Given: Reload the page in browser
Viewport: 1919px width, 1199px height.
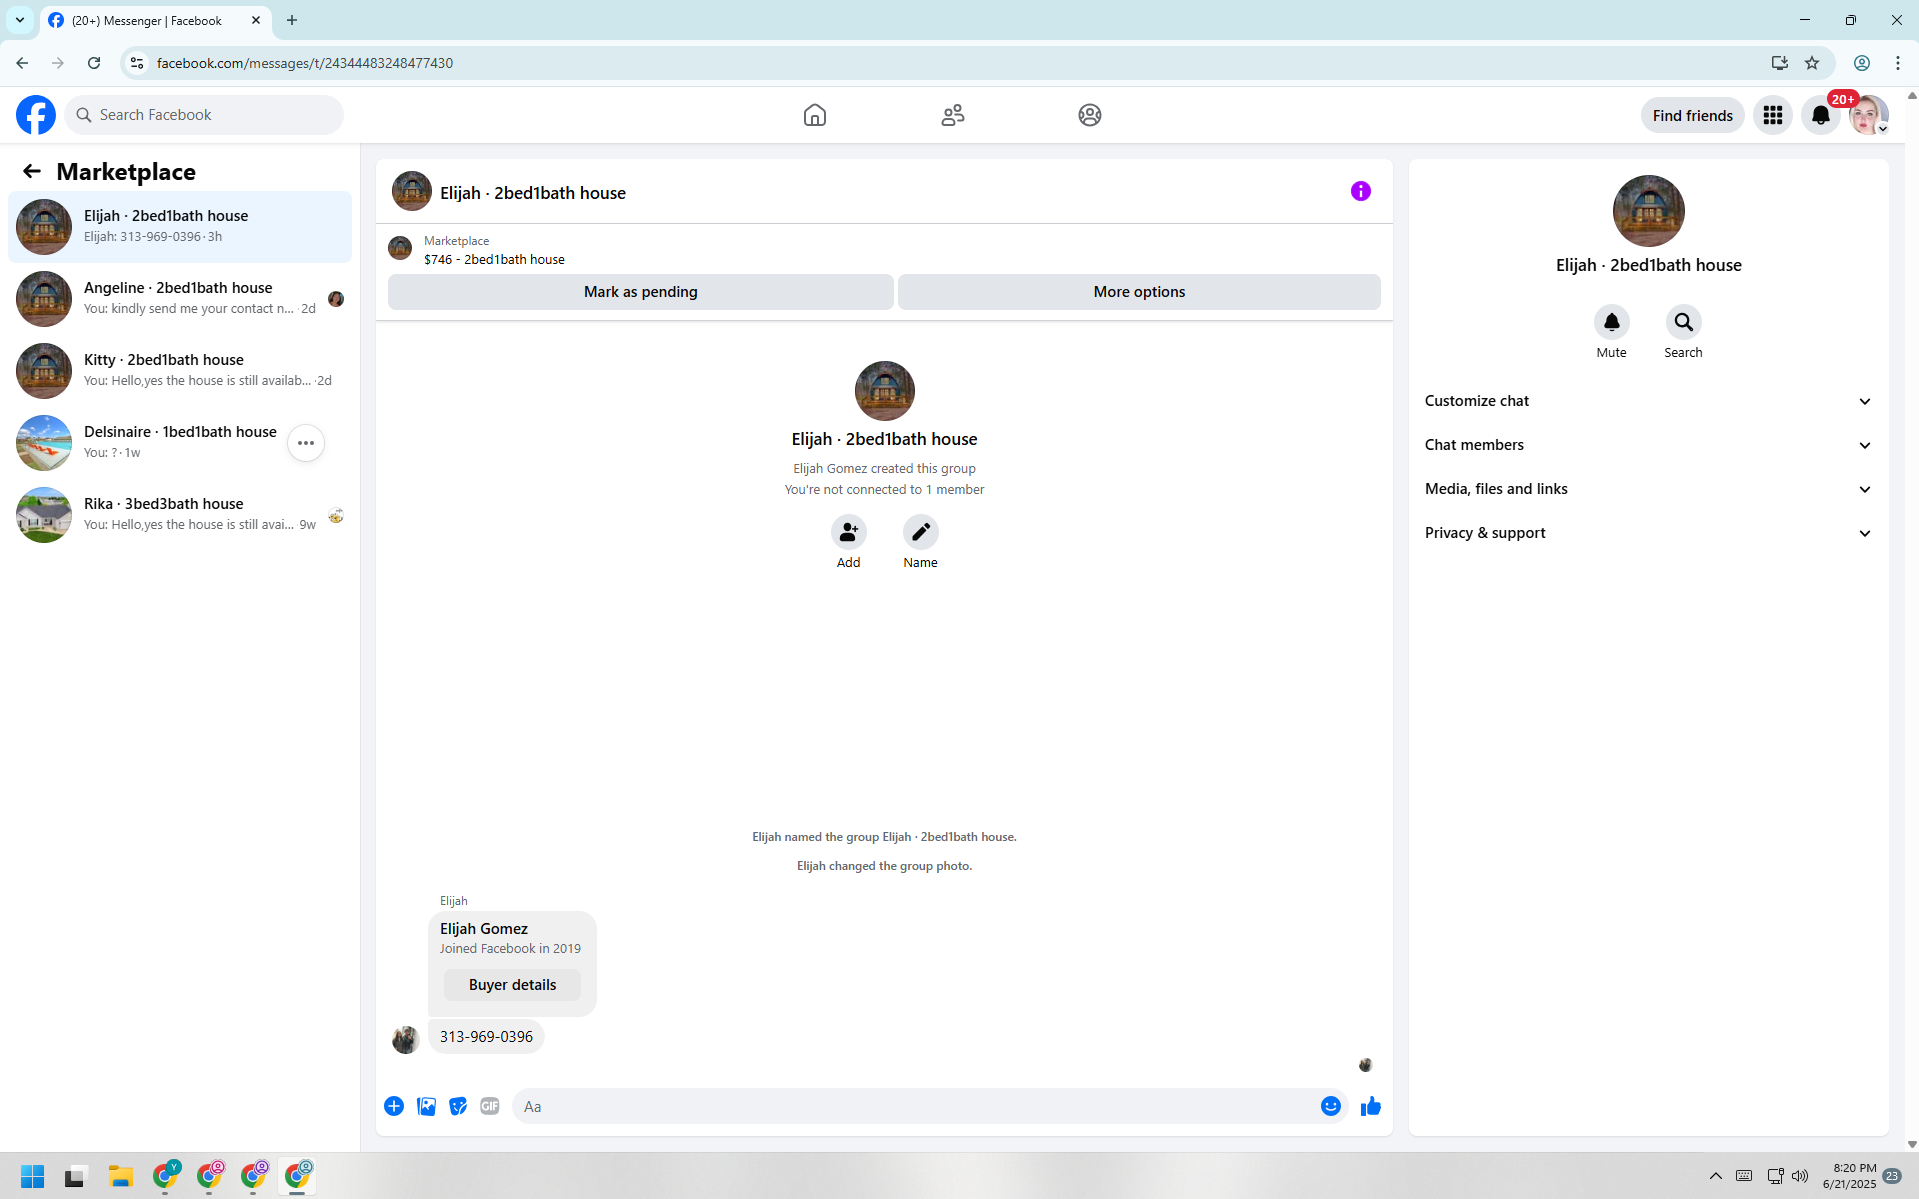Looking at the screenshot, I should coord(94,63).
